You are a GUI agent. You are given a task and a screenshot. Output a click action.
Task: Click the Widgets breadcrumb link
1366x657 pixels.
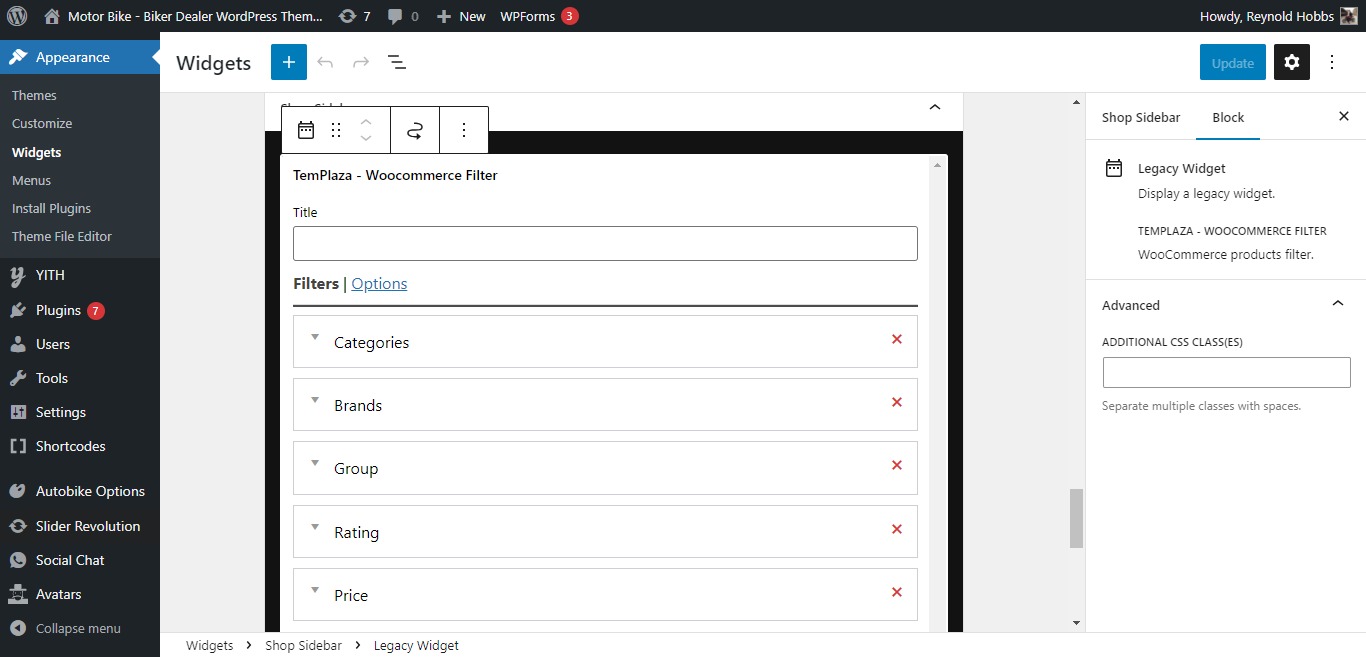click(x=209, y=645)
